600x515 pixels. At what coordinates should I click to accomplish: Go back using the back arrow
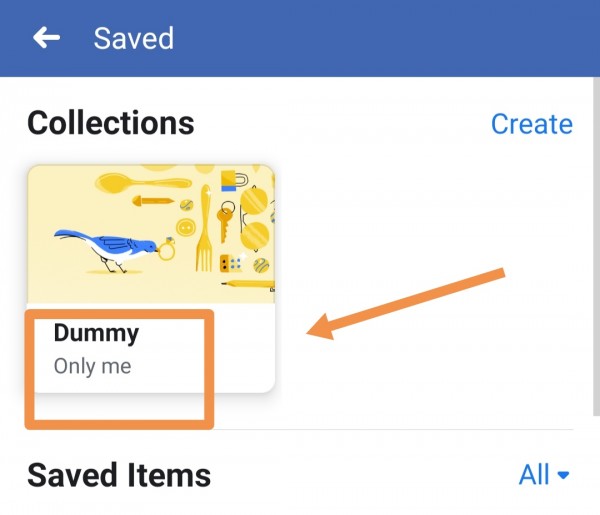(x=46, y=38)
